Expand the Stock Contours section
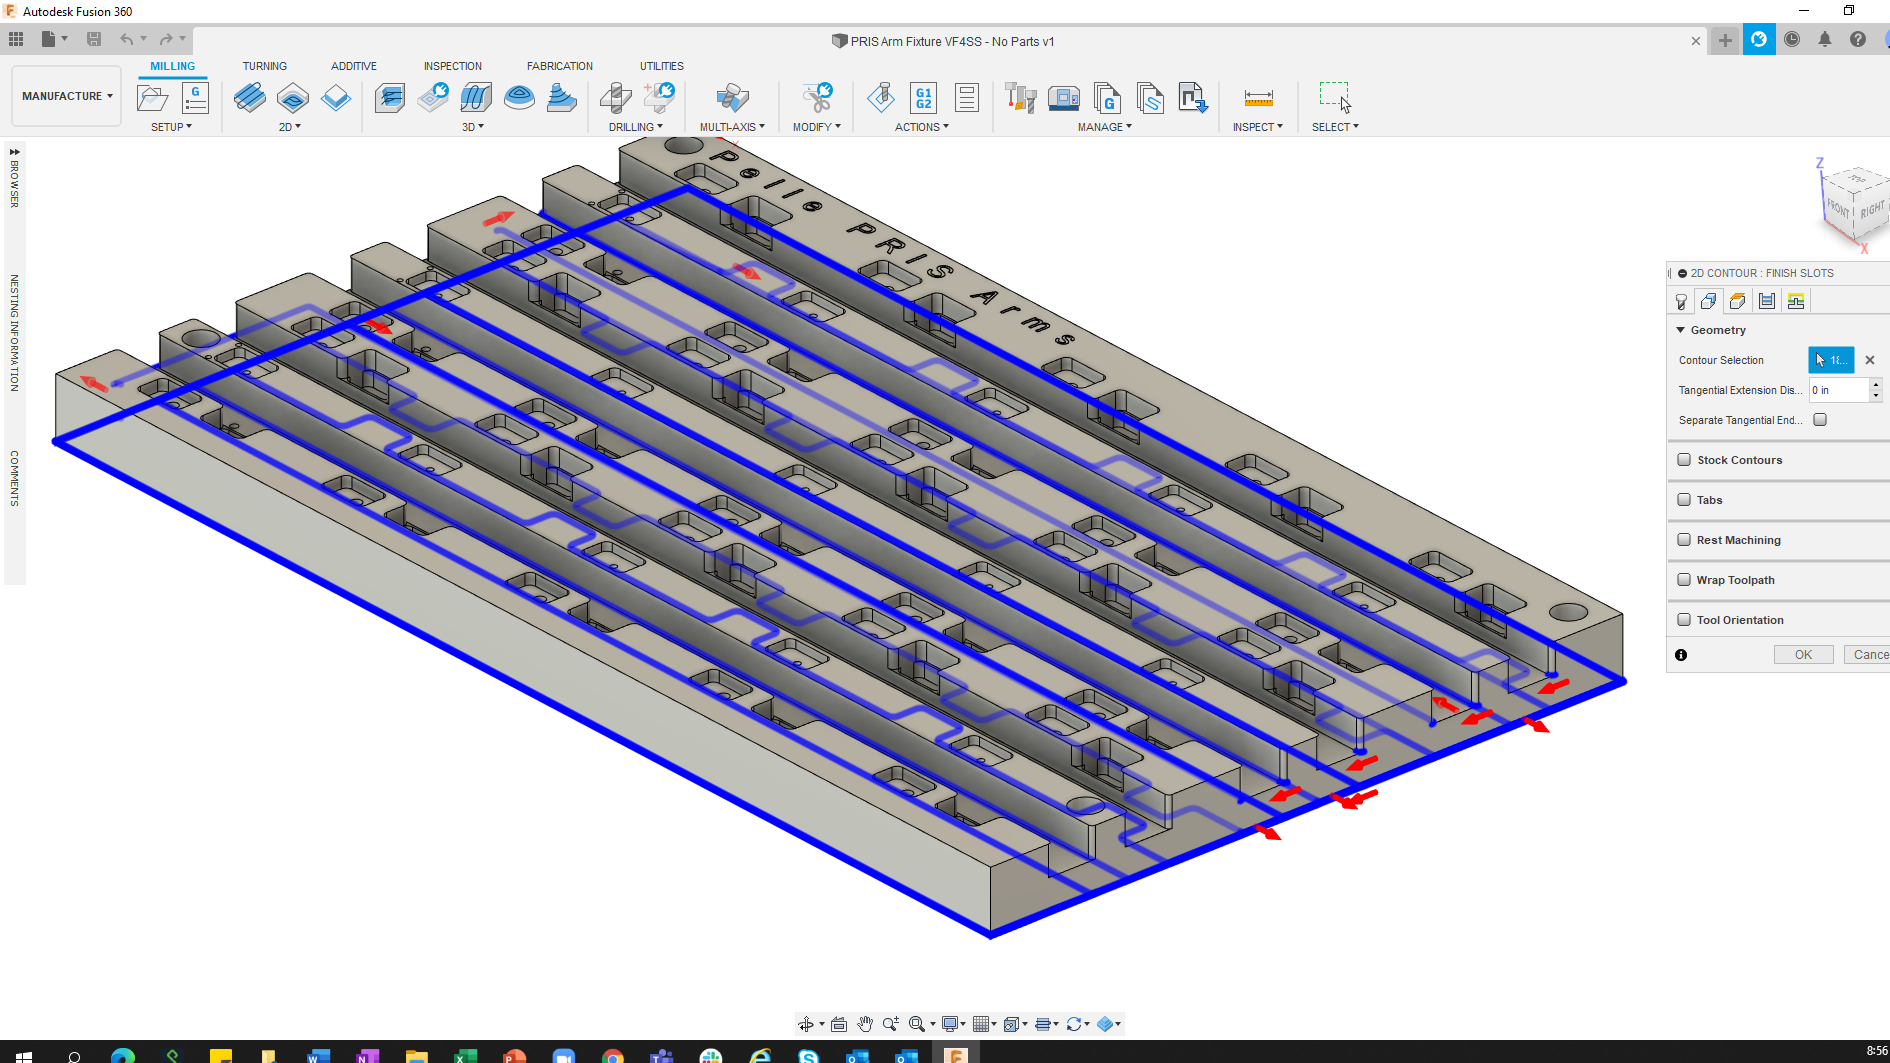Image resolution: width=1890 pixels, height=1063 pixels. click(x=1685, y=459)
